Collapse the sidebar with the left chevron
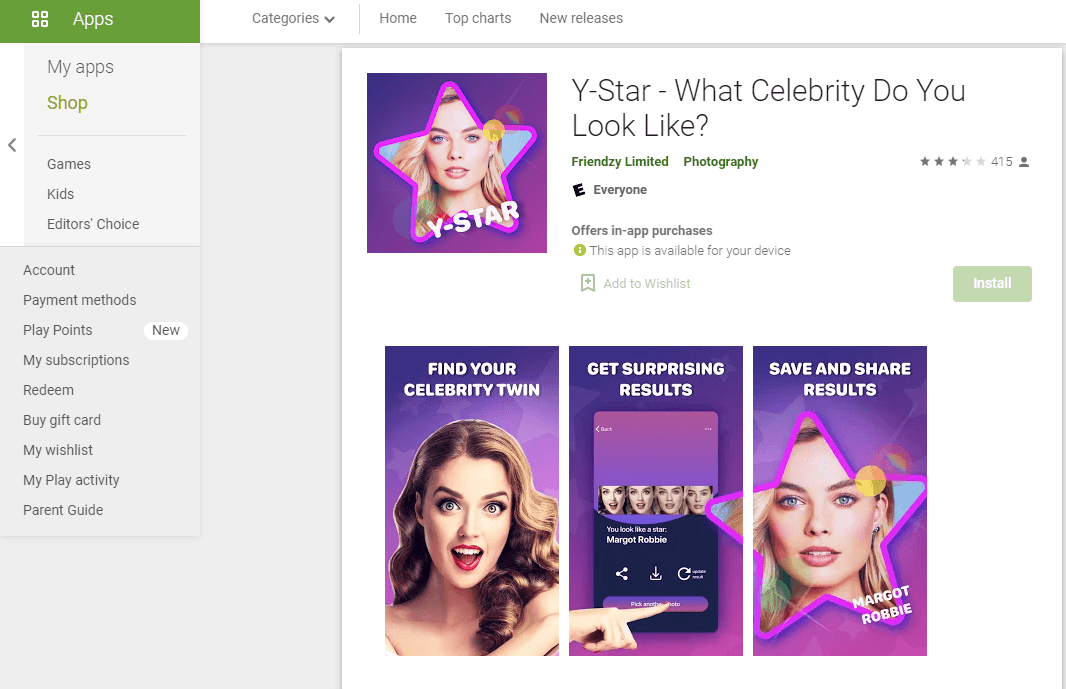 tap(12, 145)
